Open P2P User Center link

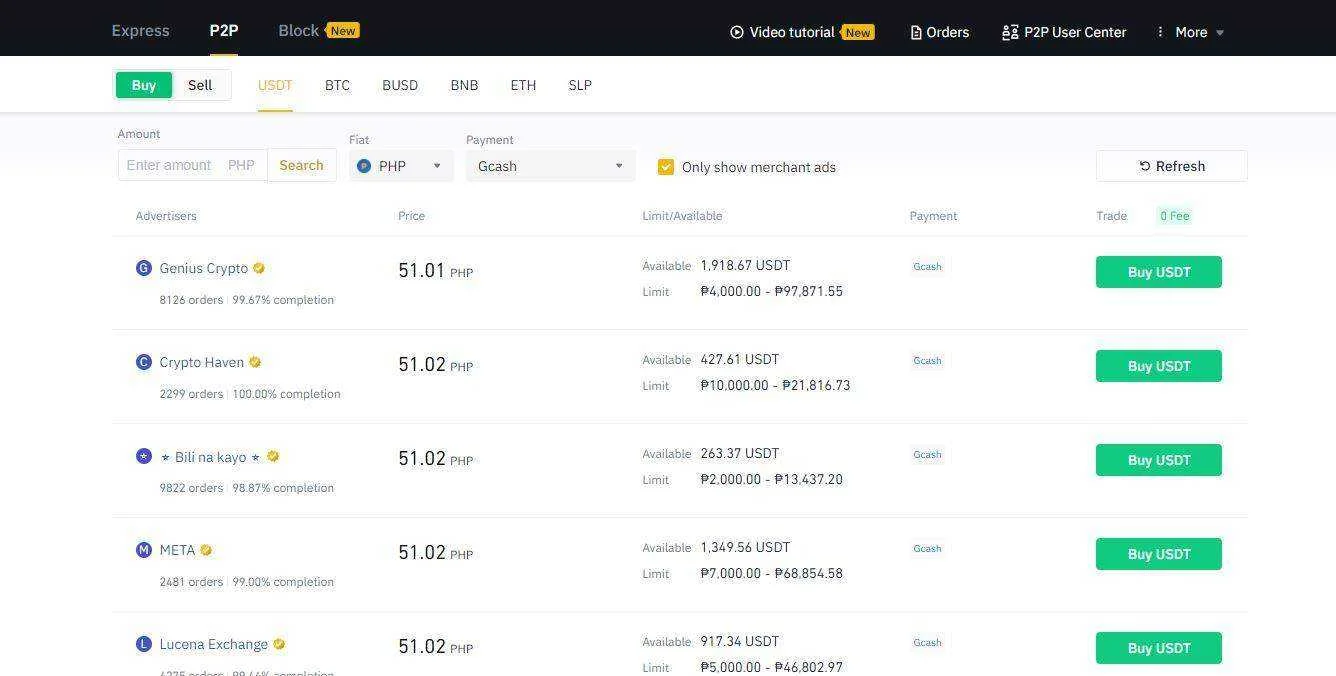tap(1075, 32)
